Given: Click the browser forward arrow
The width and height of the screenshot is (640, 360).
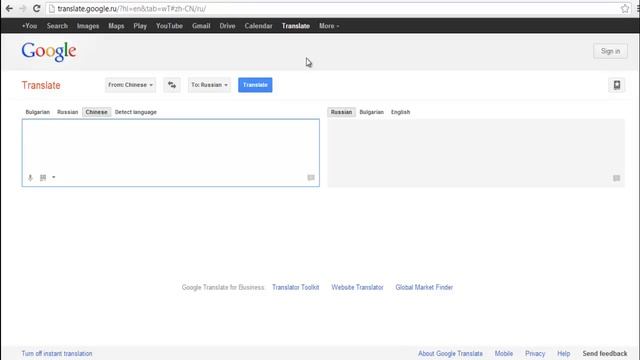Looking at the screenshot, I should [23, 9].
